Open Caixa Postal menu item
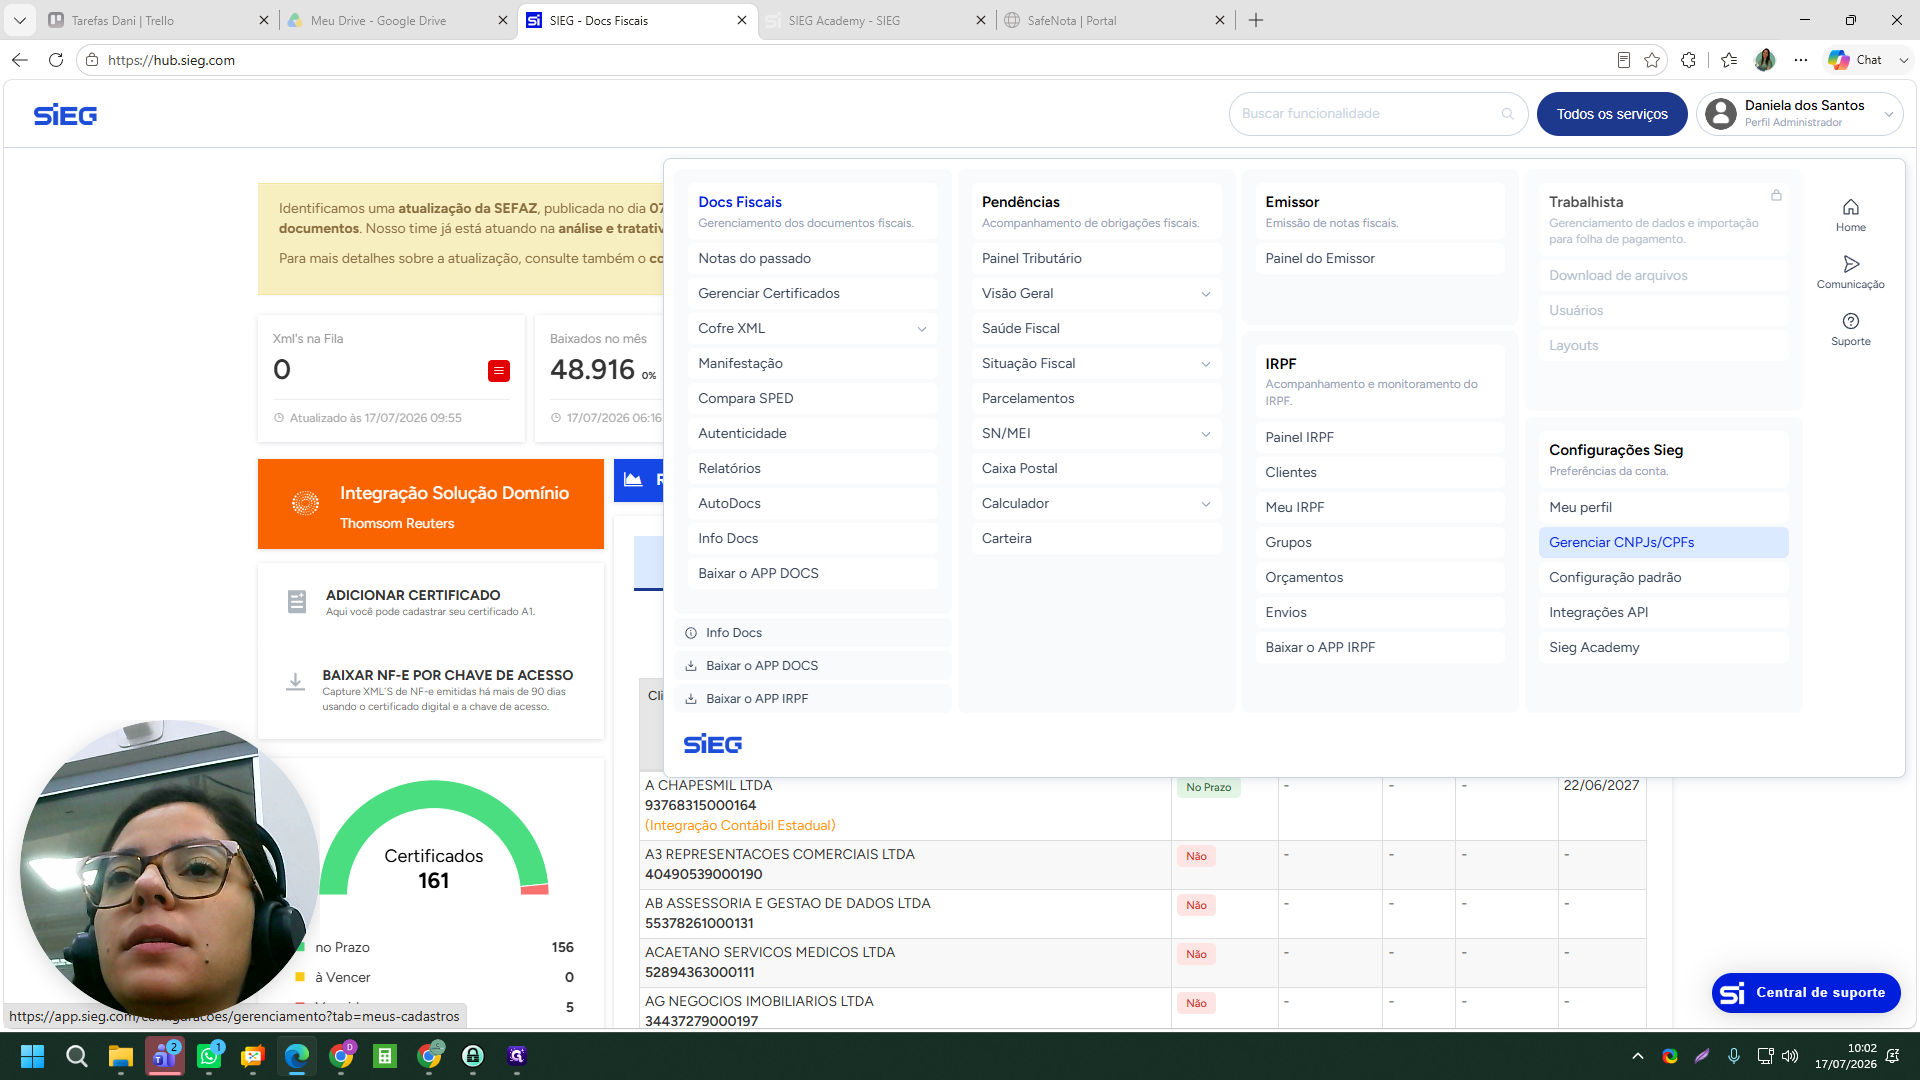1920x1080 pixels. pyautogui.click(x=1096, y=469)
